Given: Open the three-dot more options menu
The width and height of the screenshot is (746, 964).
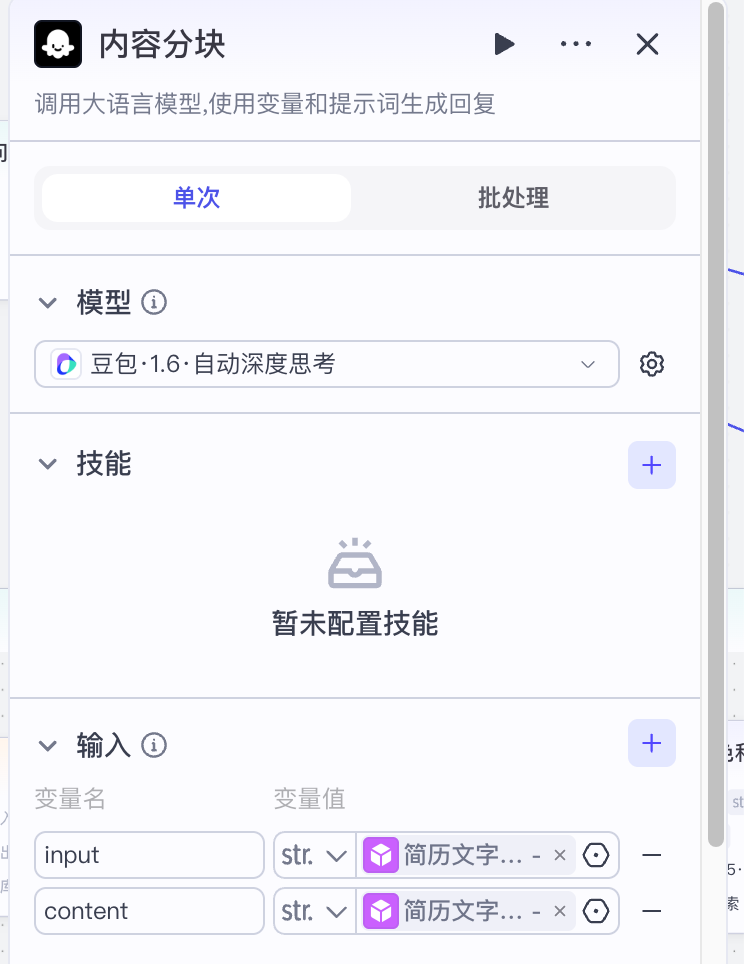Looking at the screenshot, I should 576,44.
